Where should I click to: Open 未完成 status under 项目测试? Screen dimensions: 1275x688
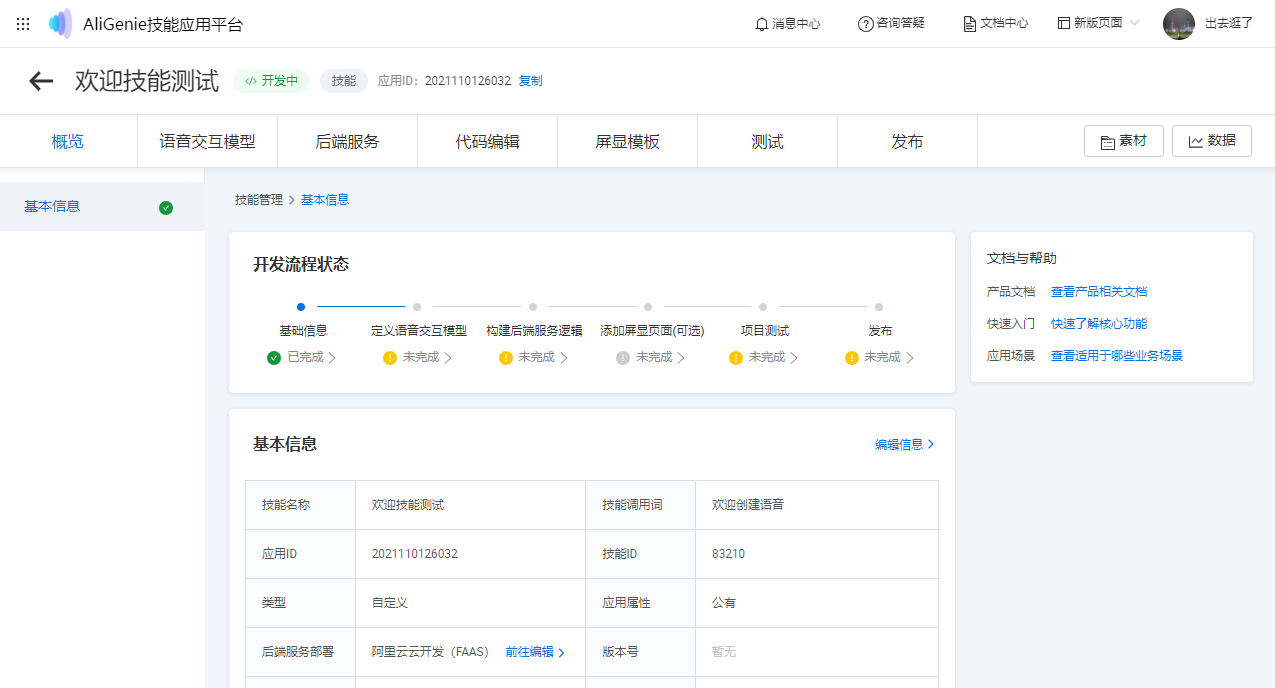tap(764, 357)
